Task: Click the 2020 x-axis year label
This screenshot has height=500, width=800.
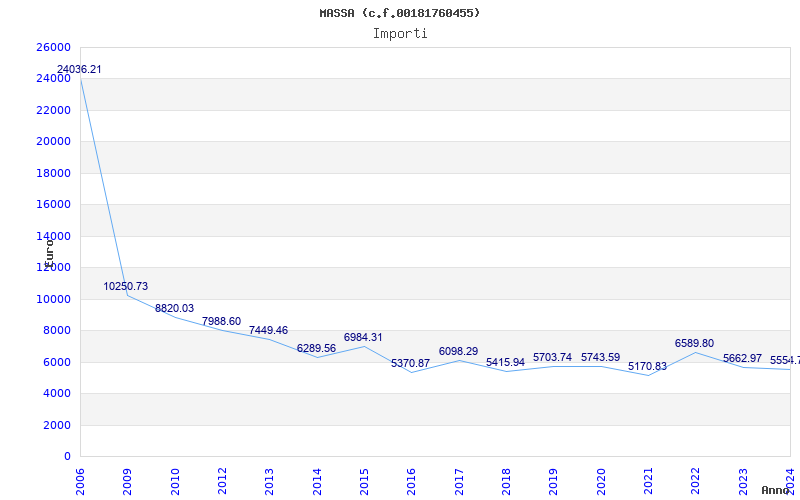Action: [601, 482]
